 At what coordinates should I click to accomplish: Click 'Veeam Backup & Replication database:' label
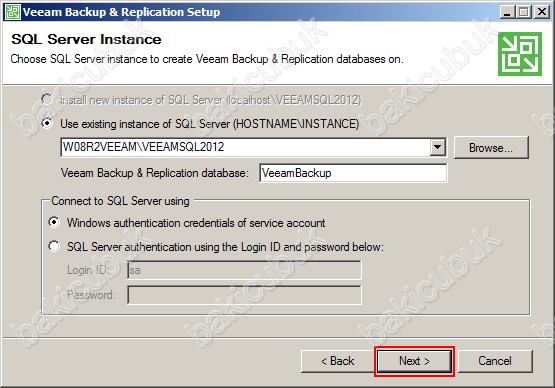pos(155,173)
